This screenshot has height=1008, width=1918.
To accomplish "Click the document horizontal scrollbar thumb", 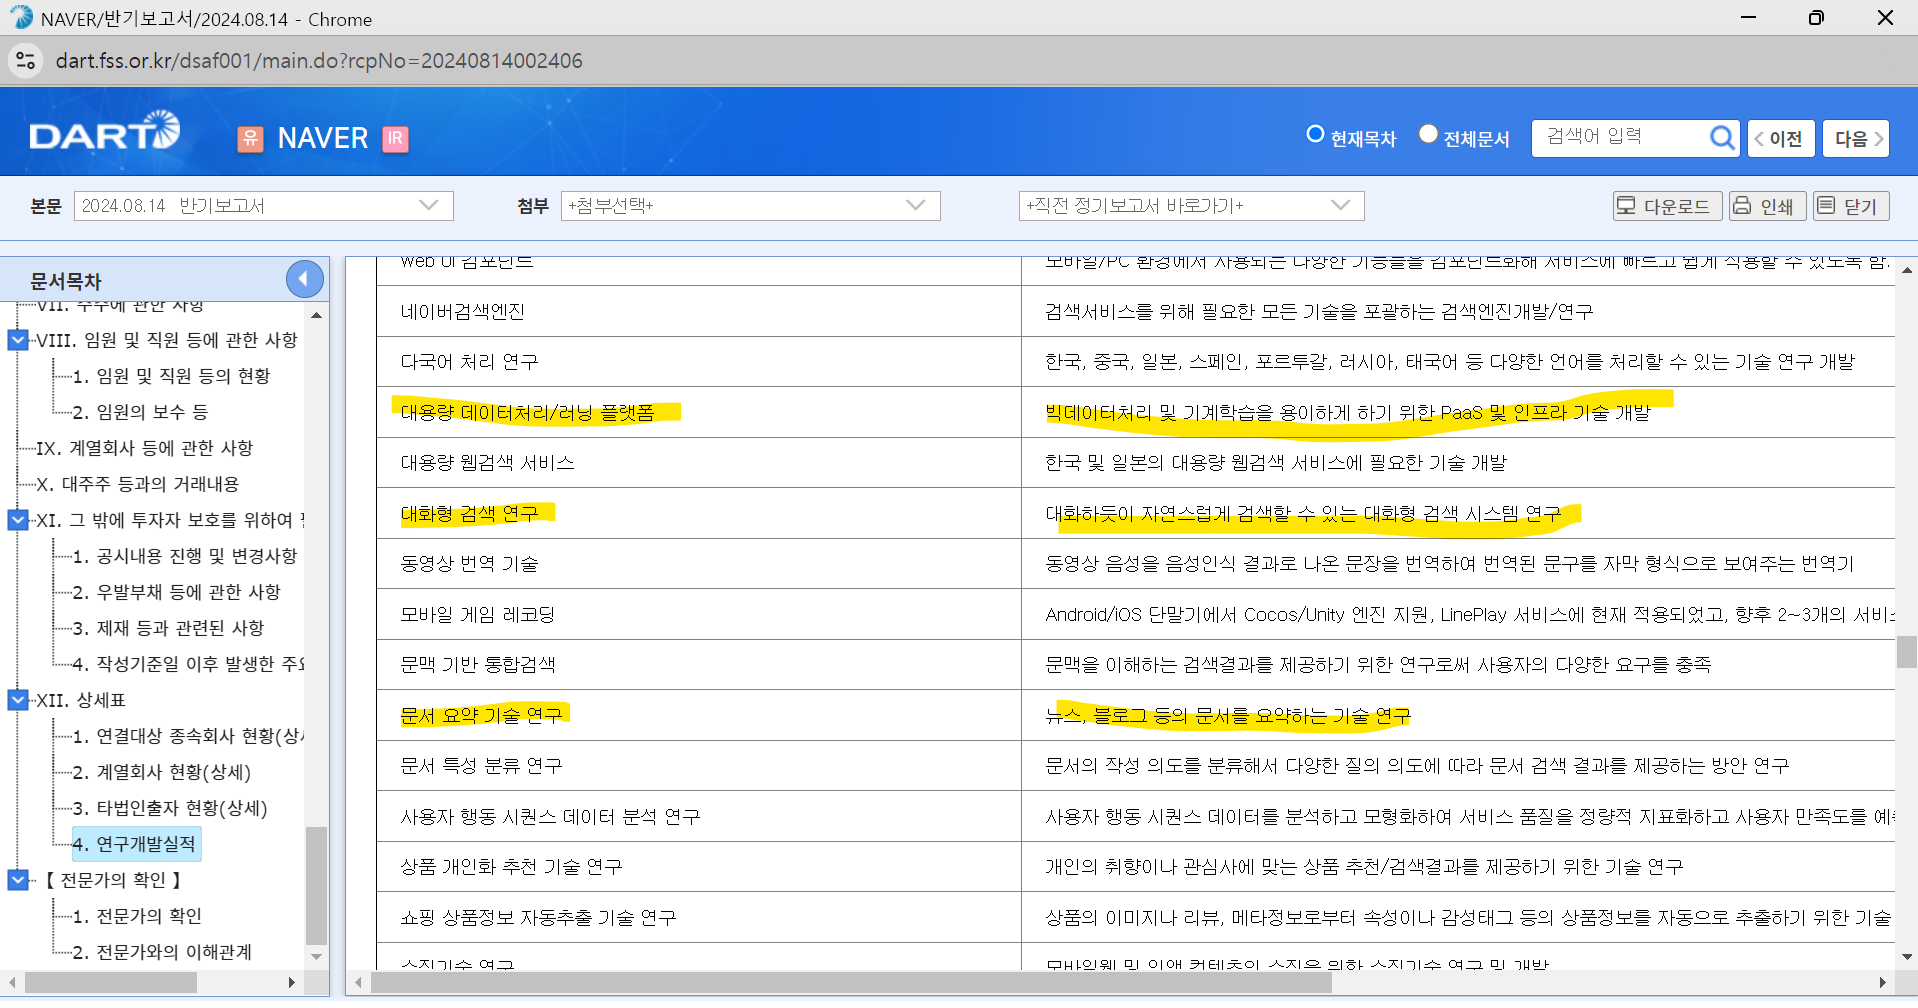I will click(851, 983).
